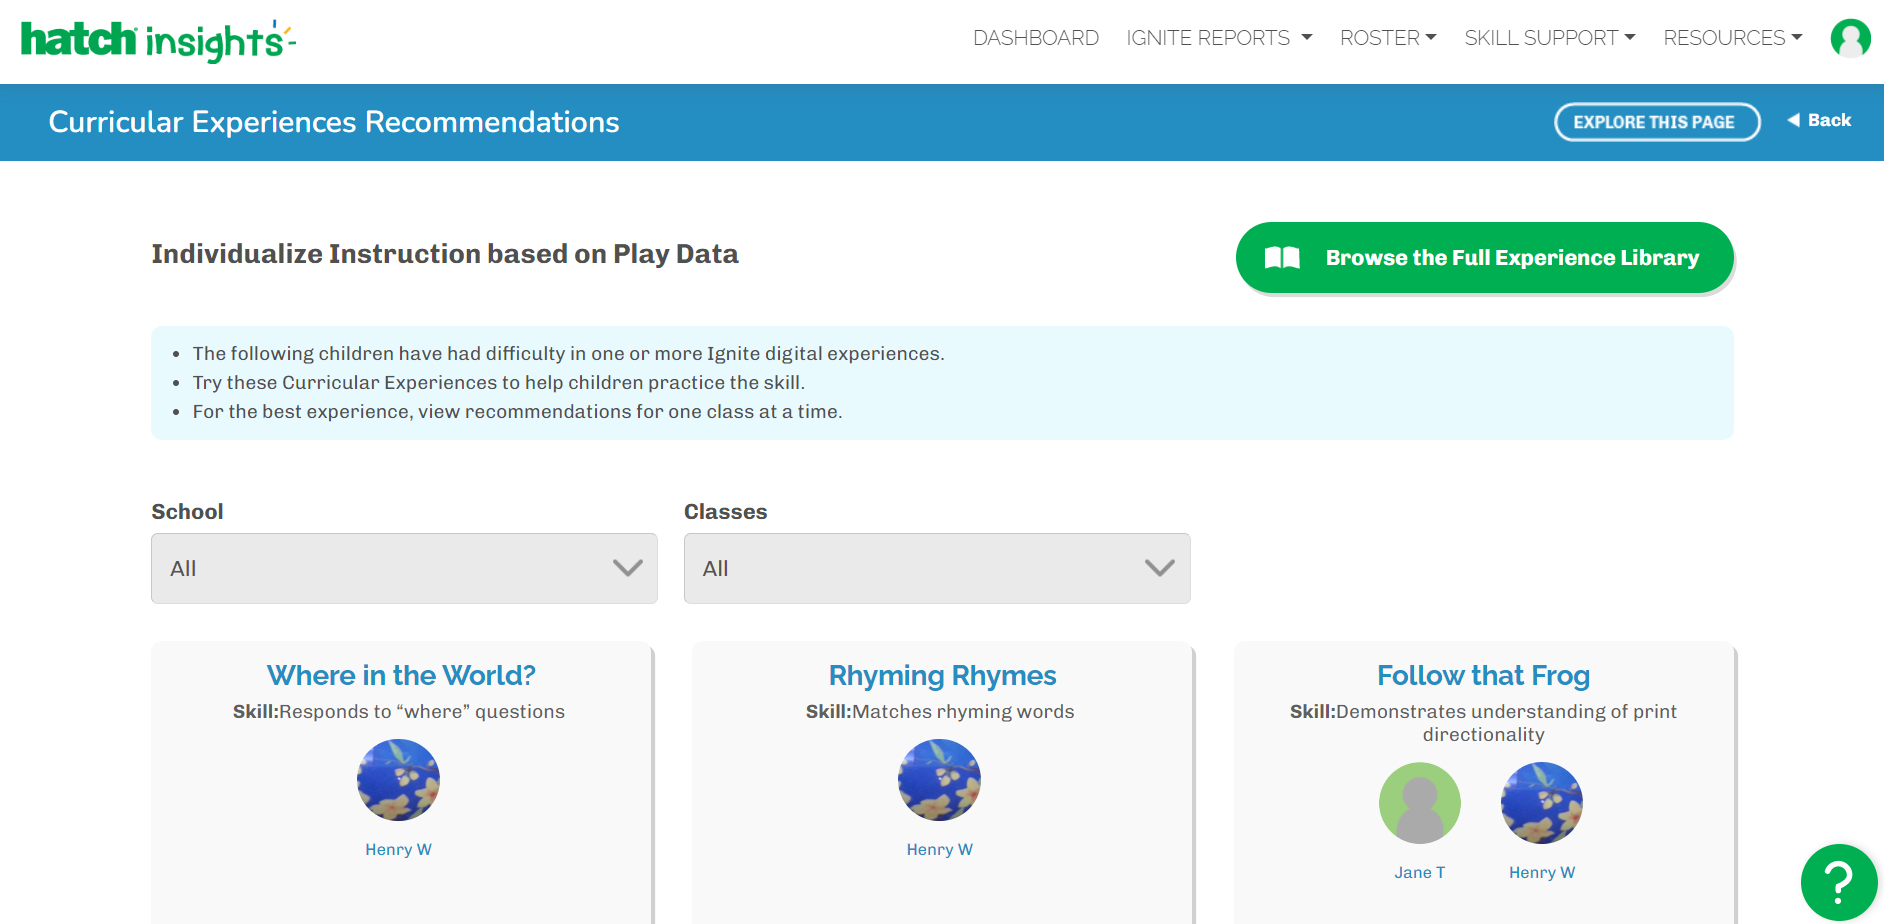Expand the Skill Support menu
Image resolution: width=1884 pixels, height=924 pixels.
(1549, 38)
